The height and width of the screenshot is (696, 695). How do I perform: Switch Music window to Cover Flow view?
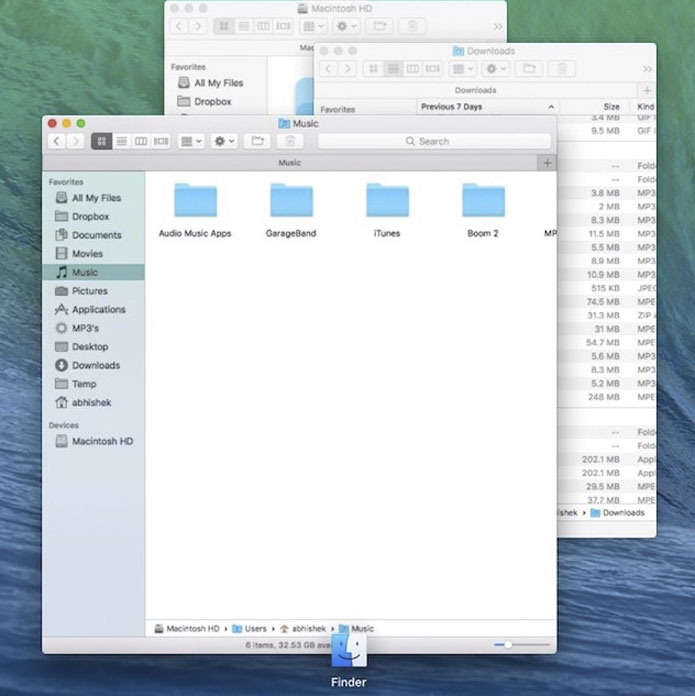[161, 141]
